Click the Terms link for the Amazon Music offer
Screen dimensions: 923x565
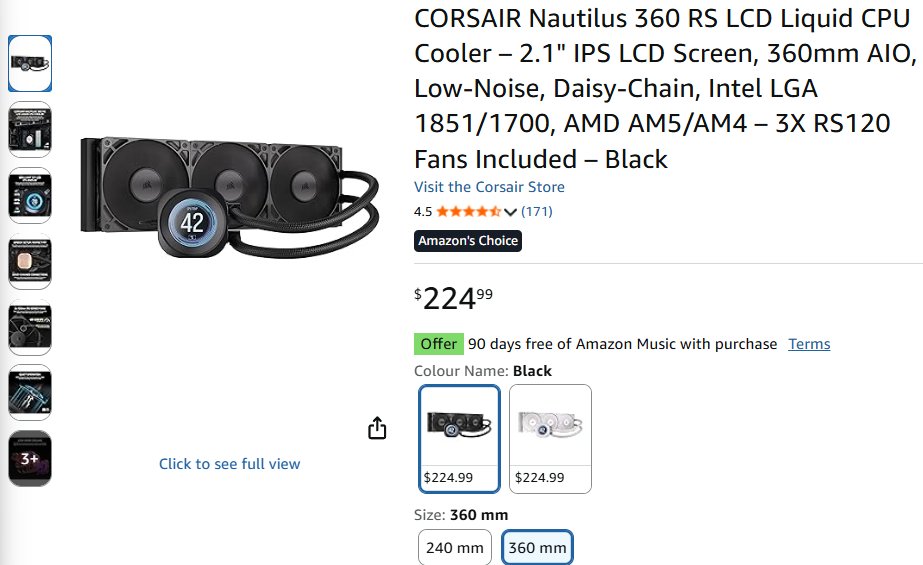coord(809,344)
